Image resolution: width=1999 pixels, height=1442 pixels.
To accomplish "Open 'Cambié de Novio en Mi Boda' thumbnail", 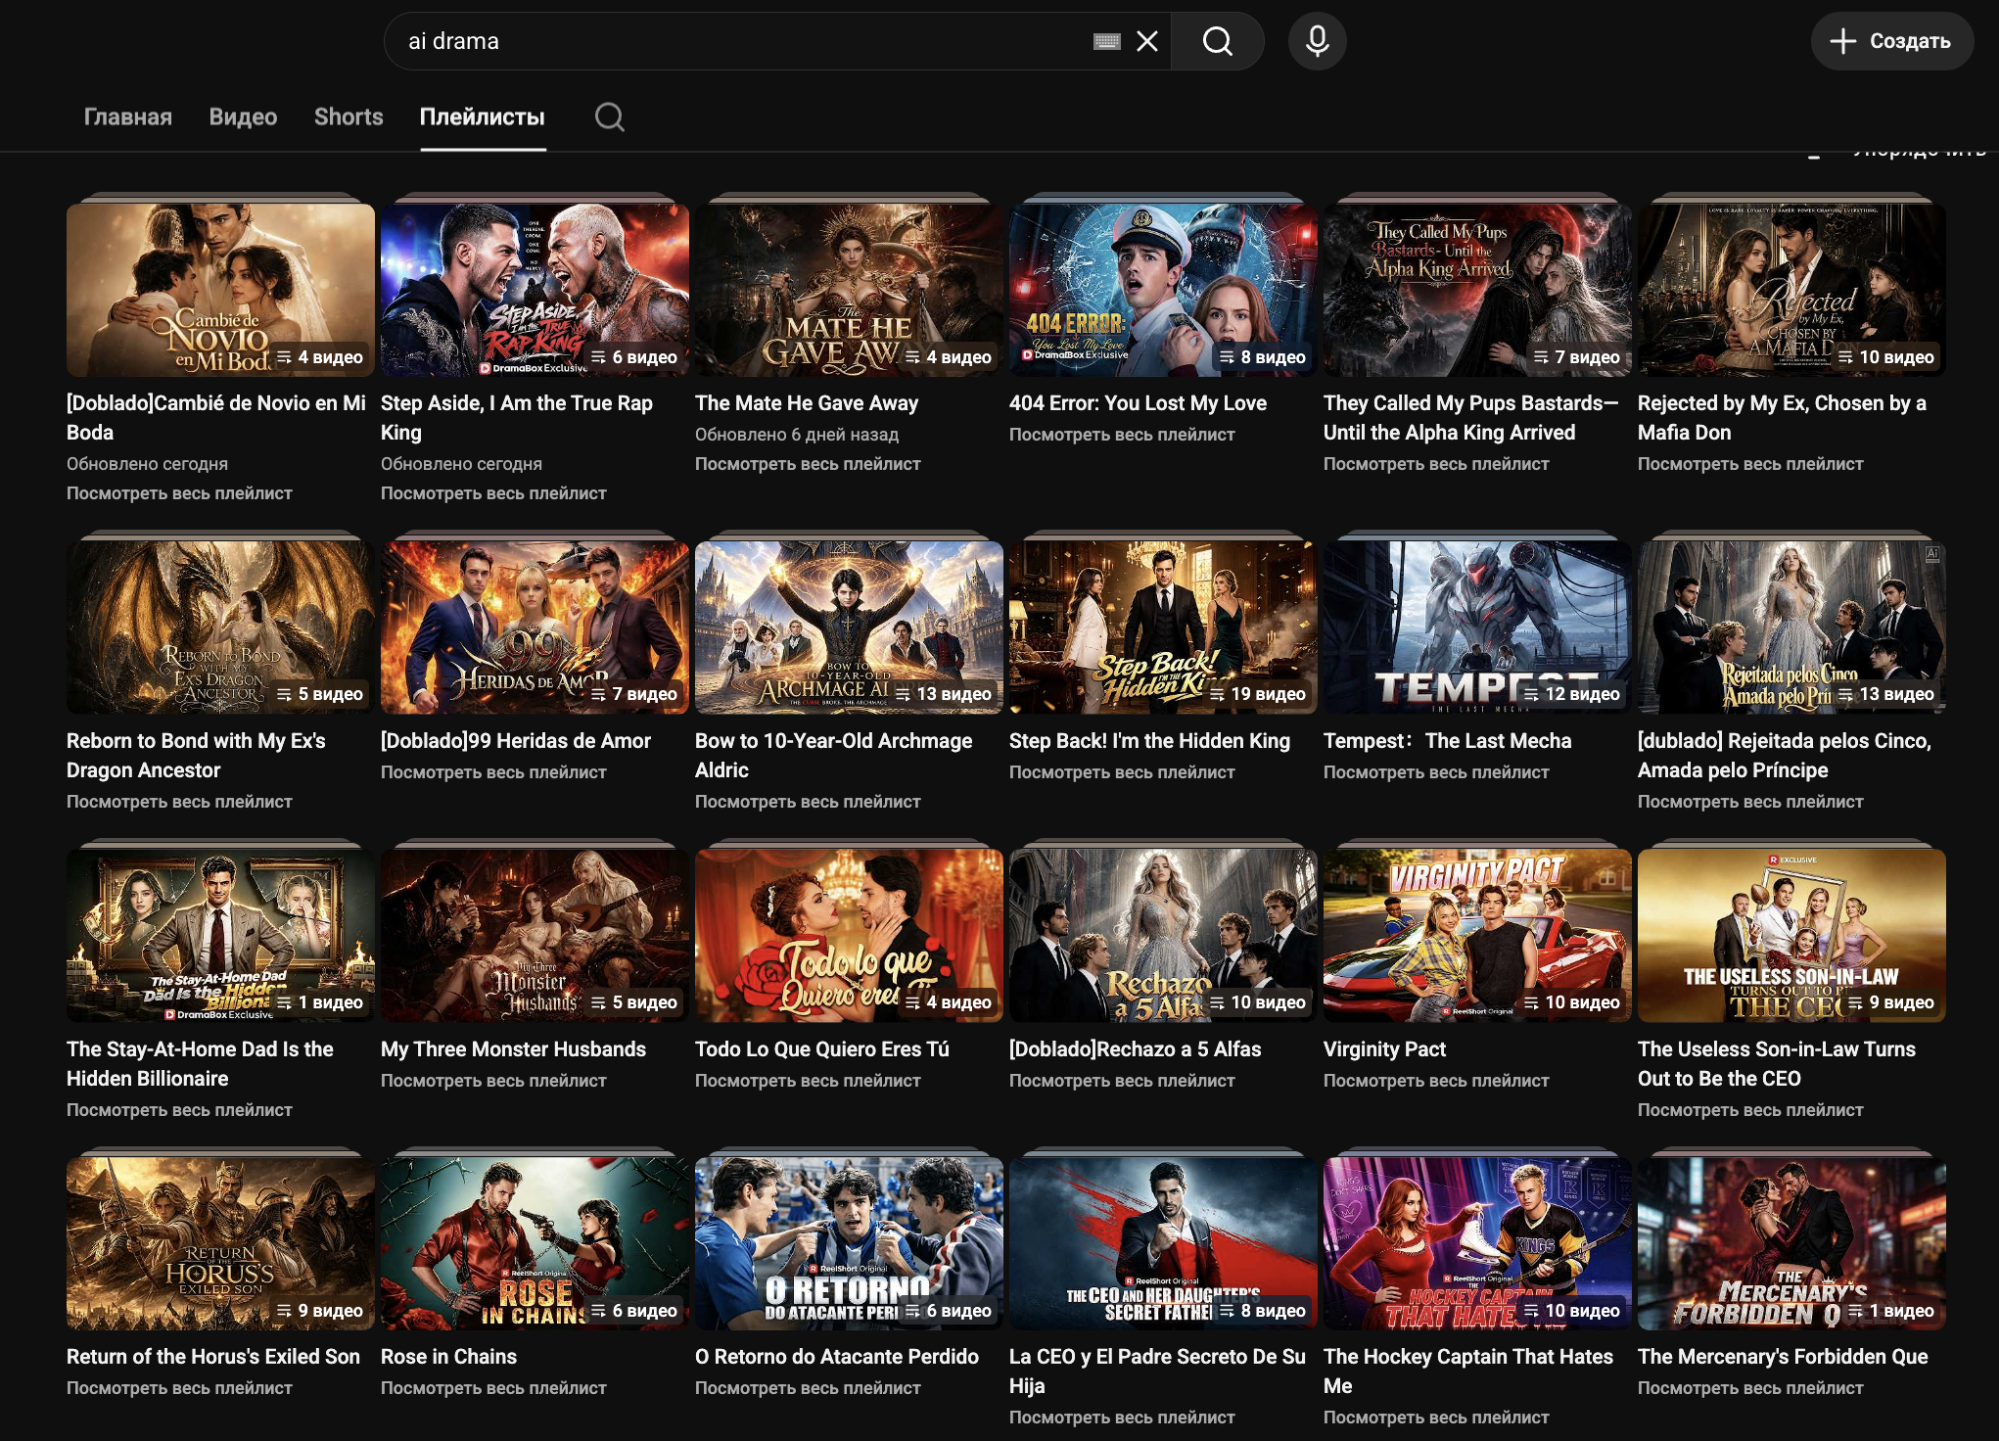I will pyautogui.click(x=221, y=290).
